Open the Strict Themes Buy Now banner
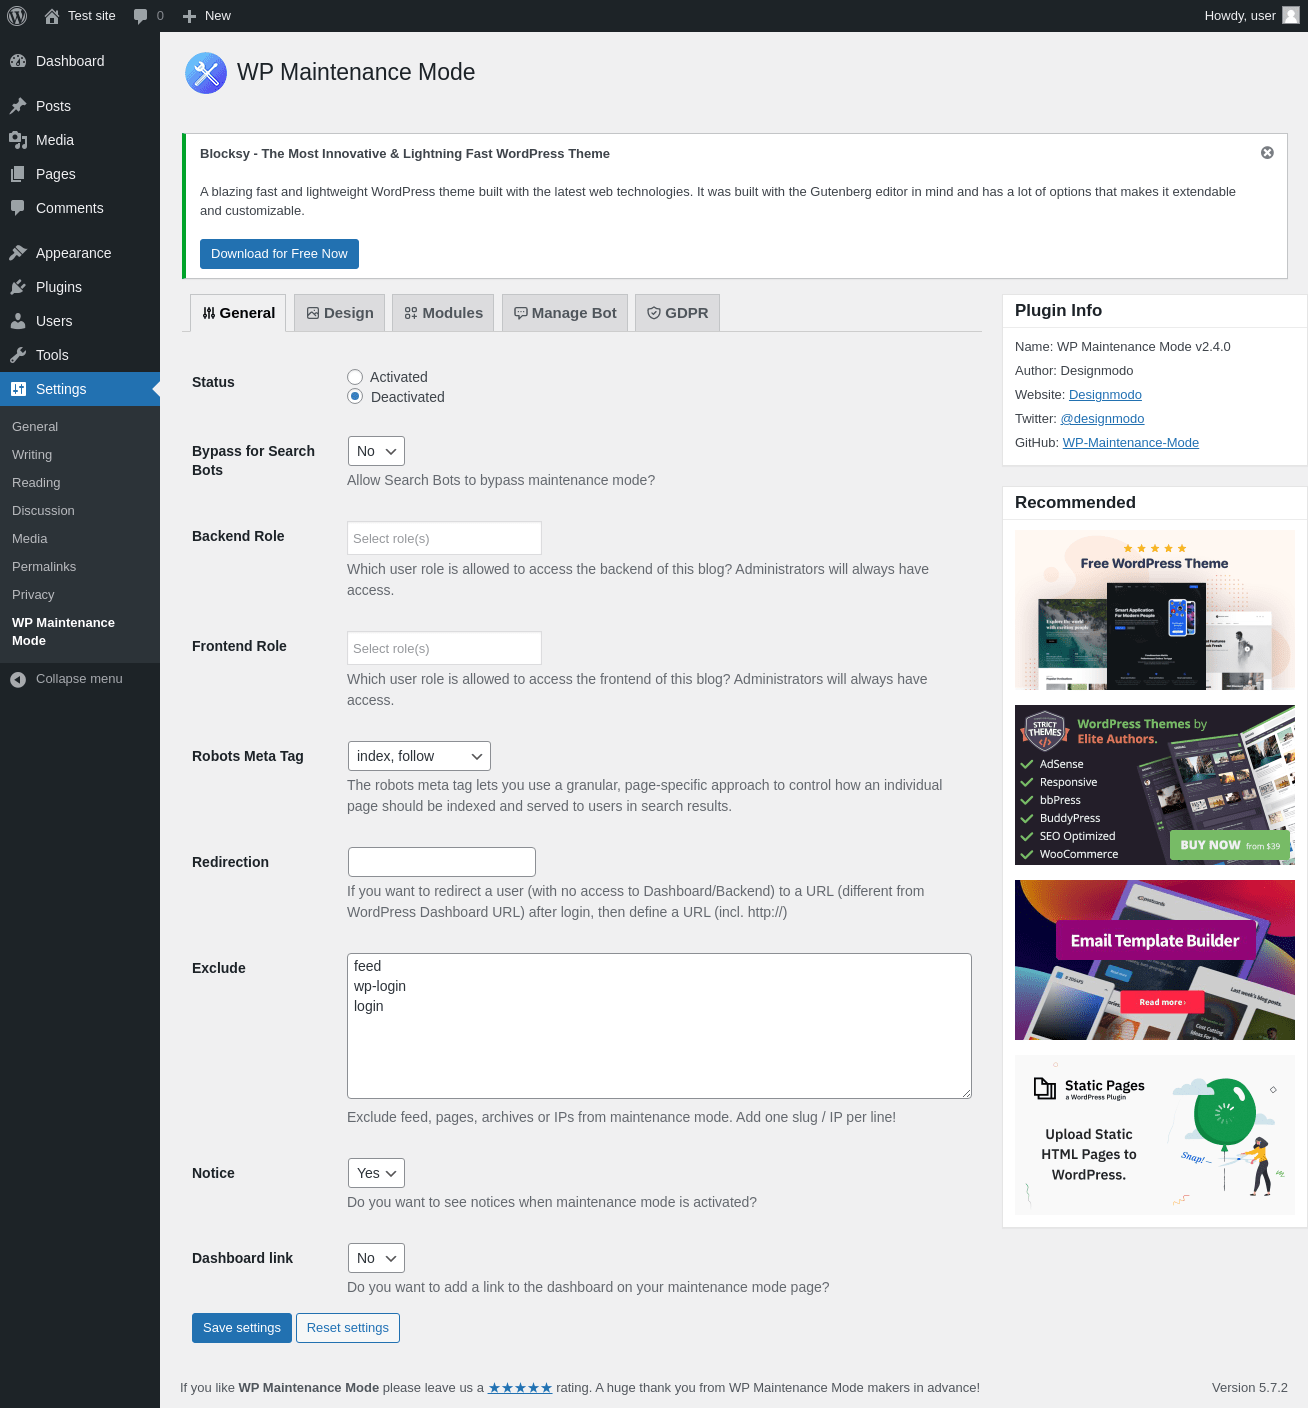This screenshot has height=1408, width=1308. pos(1155,785)
